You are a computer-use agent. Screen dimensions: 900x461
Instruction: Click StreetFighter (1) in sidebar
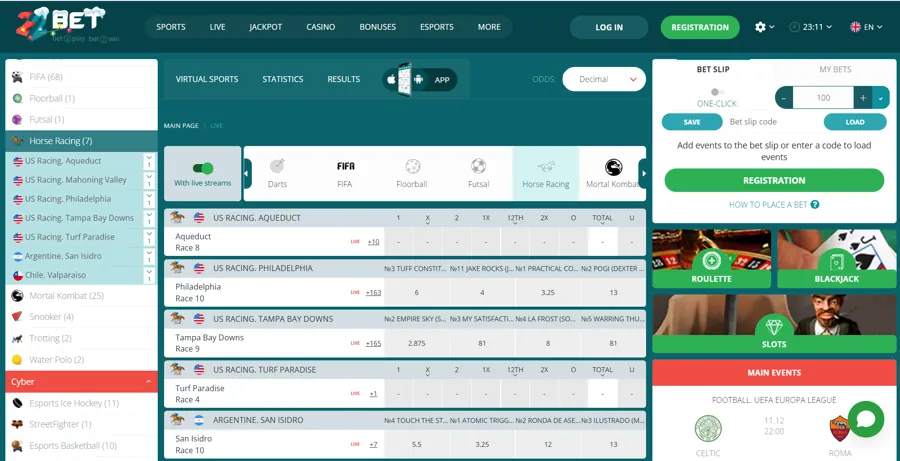click(82, 424)
